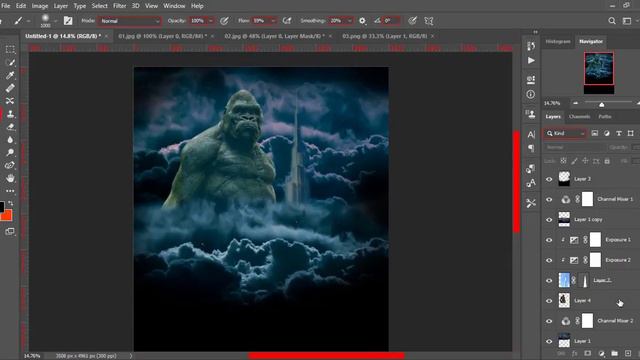Expand the Opacity value arrow

pos(211,21)
